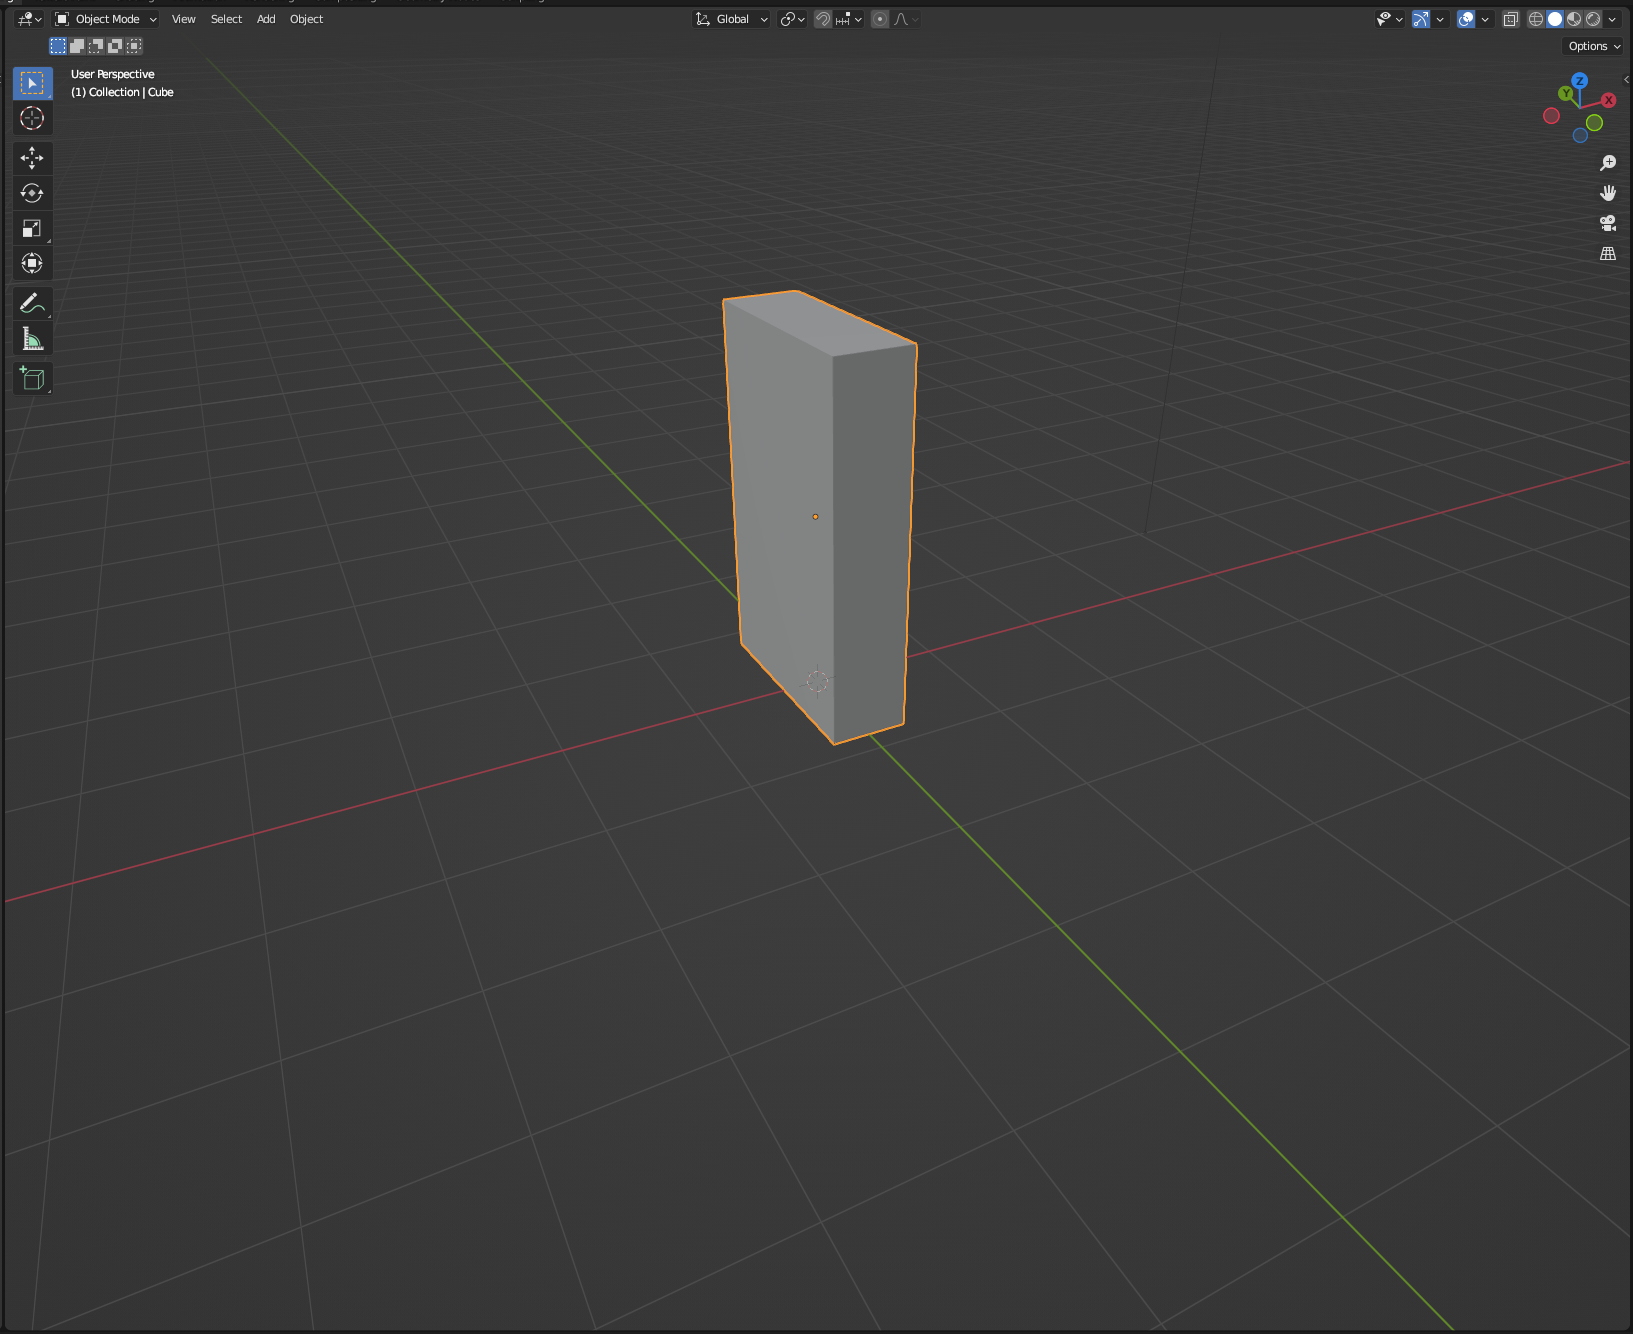Click the zoom magnifier viewport icon
Image resolution: width=1633 pixels, height=1334 pixels.
tap(1608, 163)
